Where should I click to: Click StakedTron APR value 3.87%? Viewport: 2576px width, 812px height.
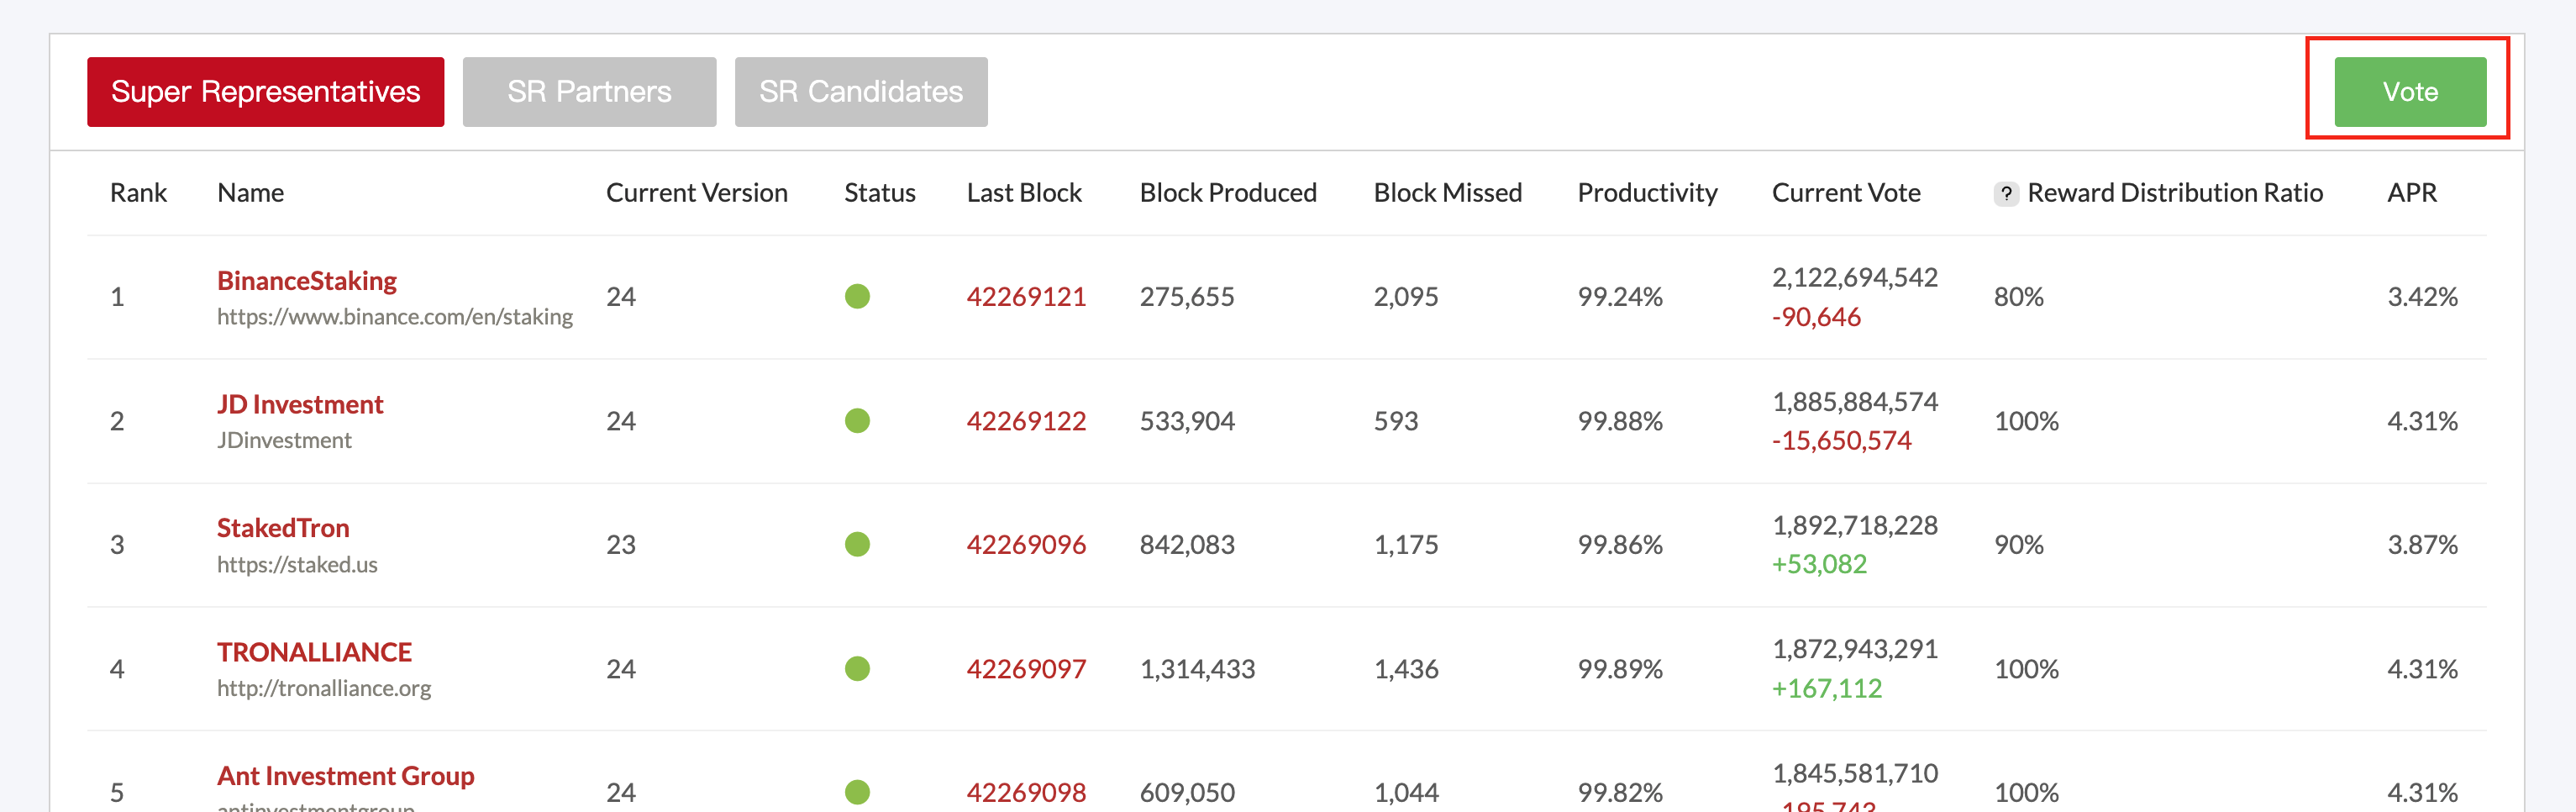(2422, 545)
